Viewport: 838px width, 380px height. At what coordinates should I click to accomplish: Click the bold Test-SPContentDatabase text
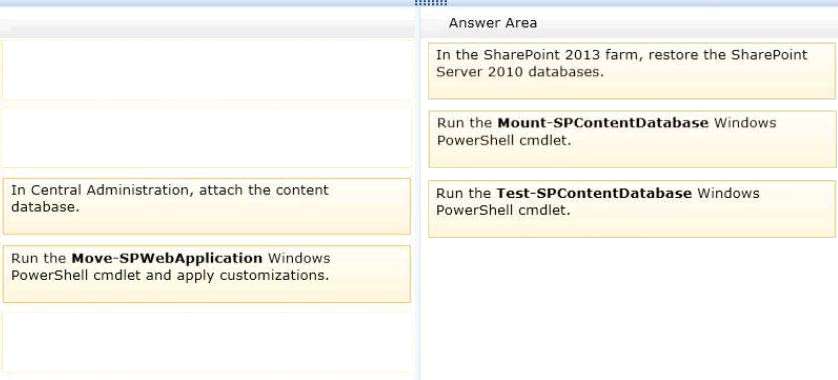pos(594,193)
